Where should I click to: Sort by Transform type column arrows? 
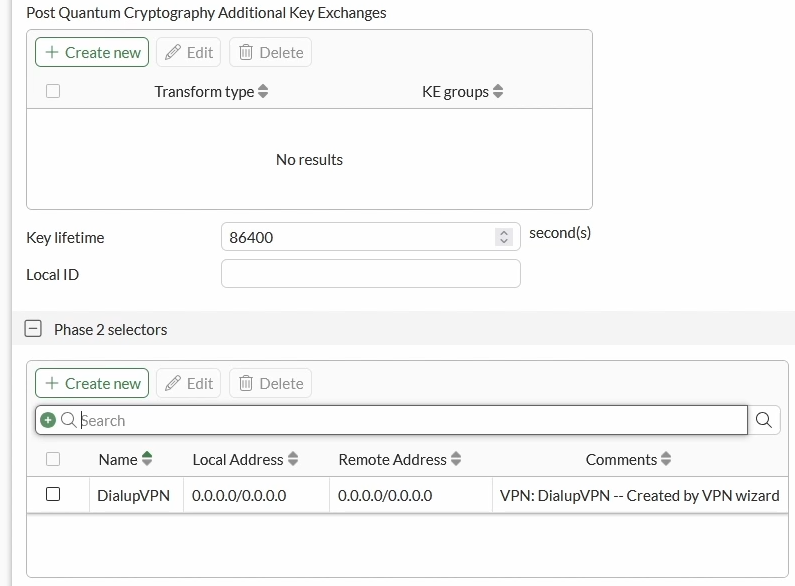point(263,91)
